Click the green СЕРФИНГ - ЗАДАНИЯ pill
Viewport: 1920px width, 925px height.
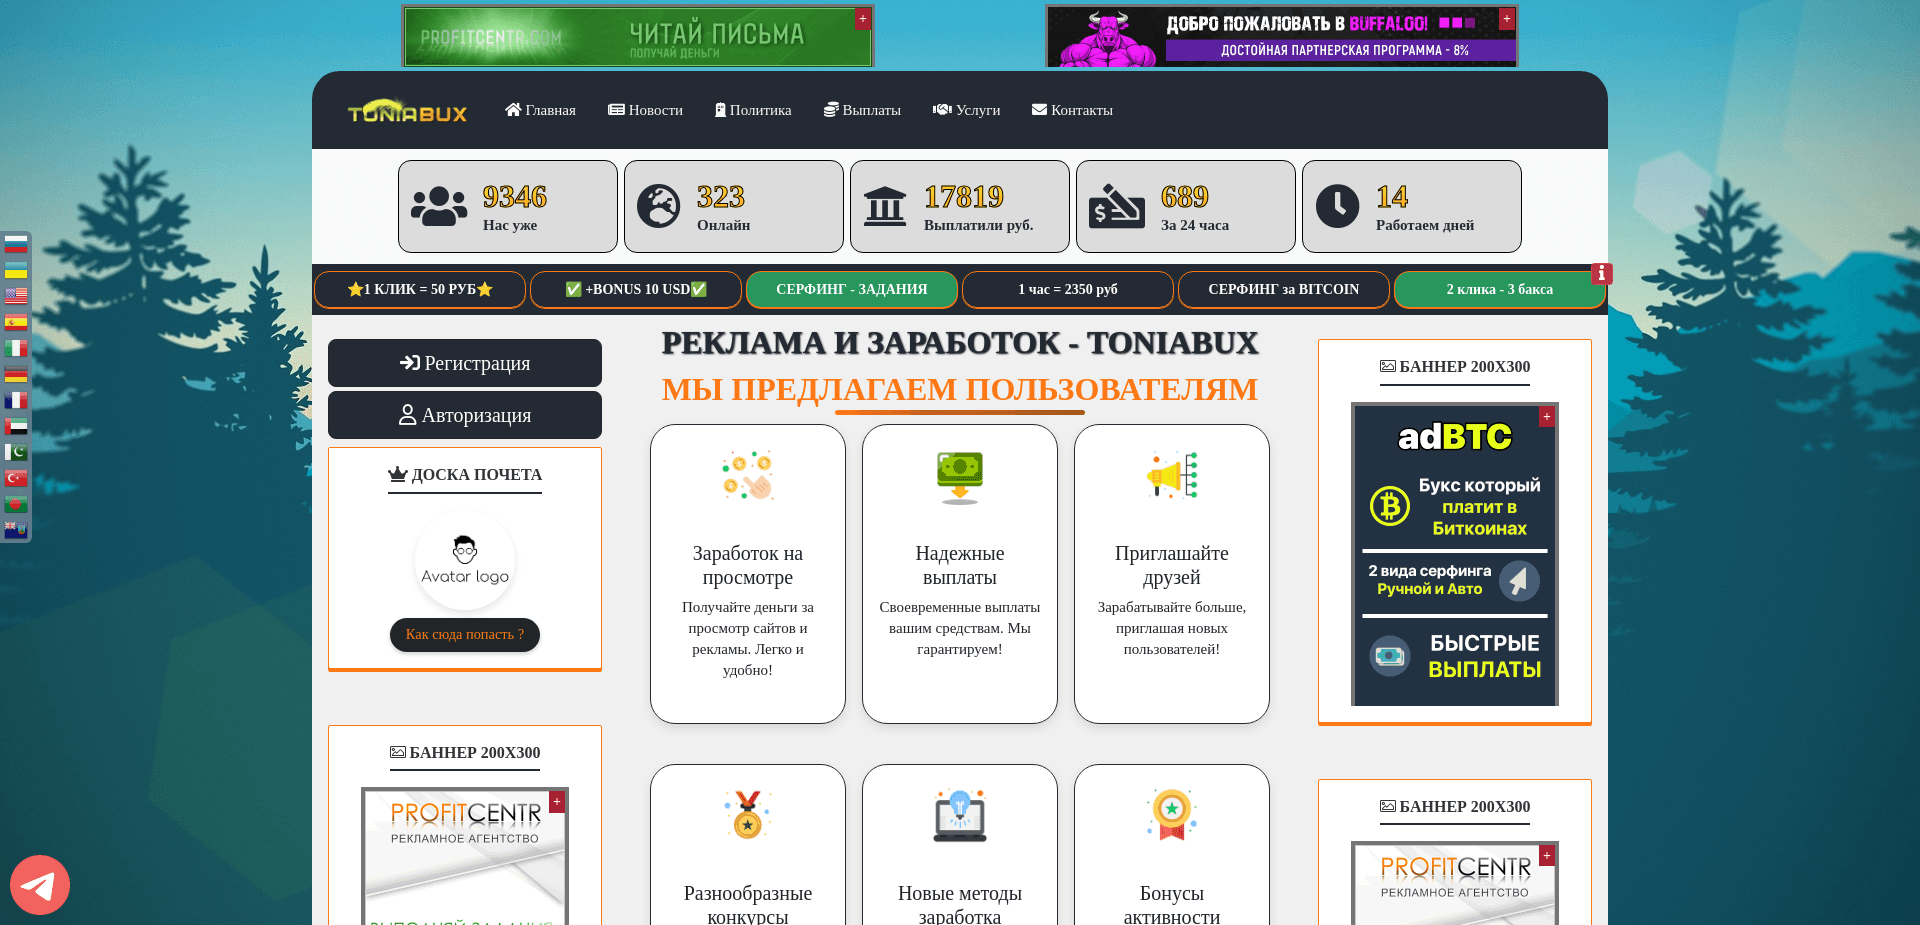851,289
